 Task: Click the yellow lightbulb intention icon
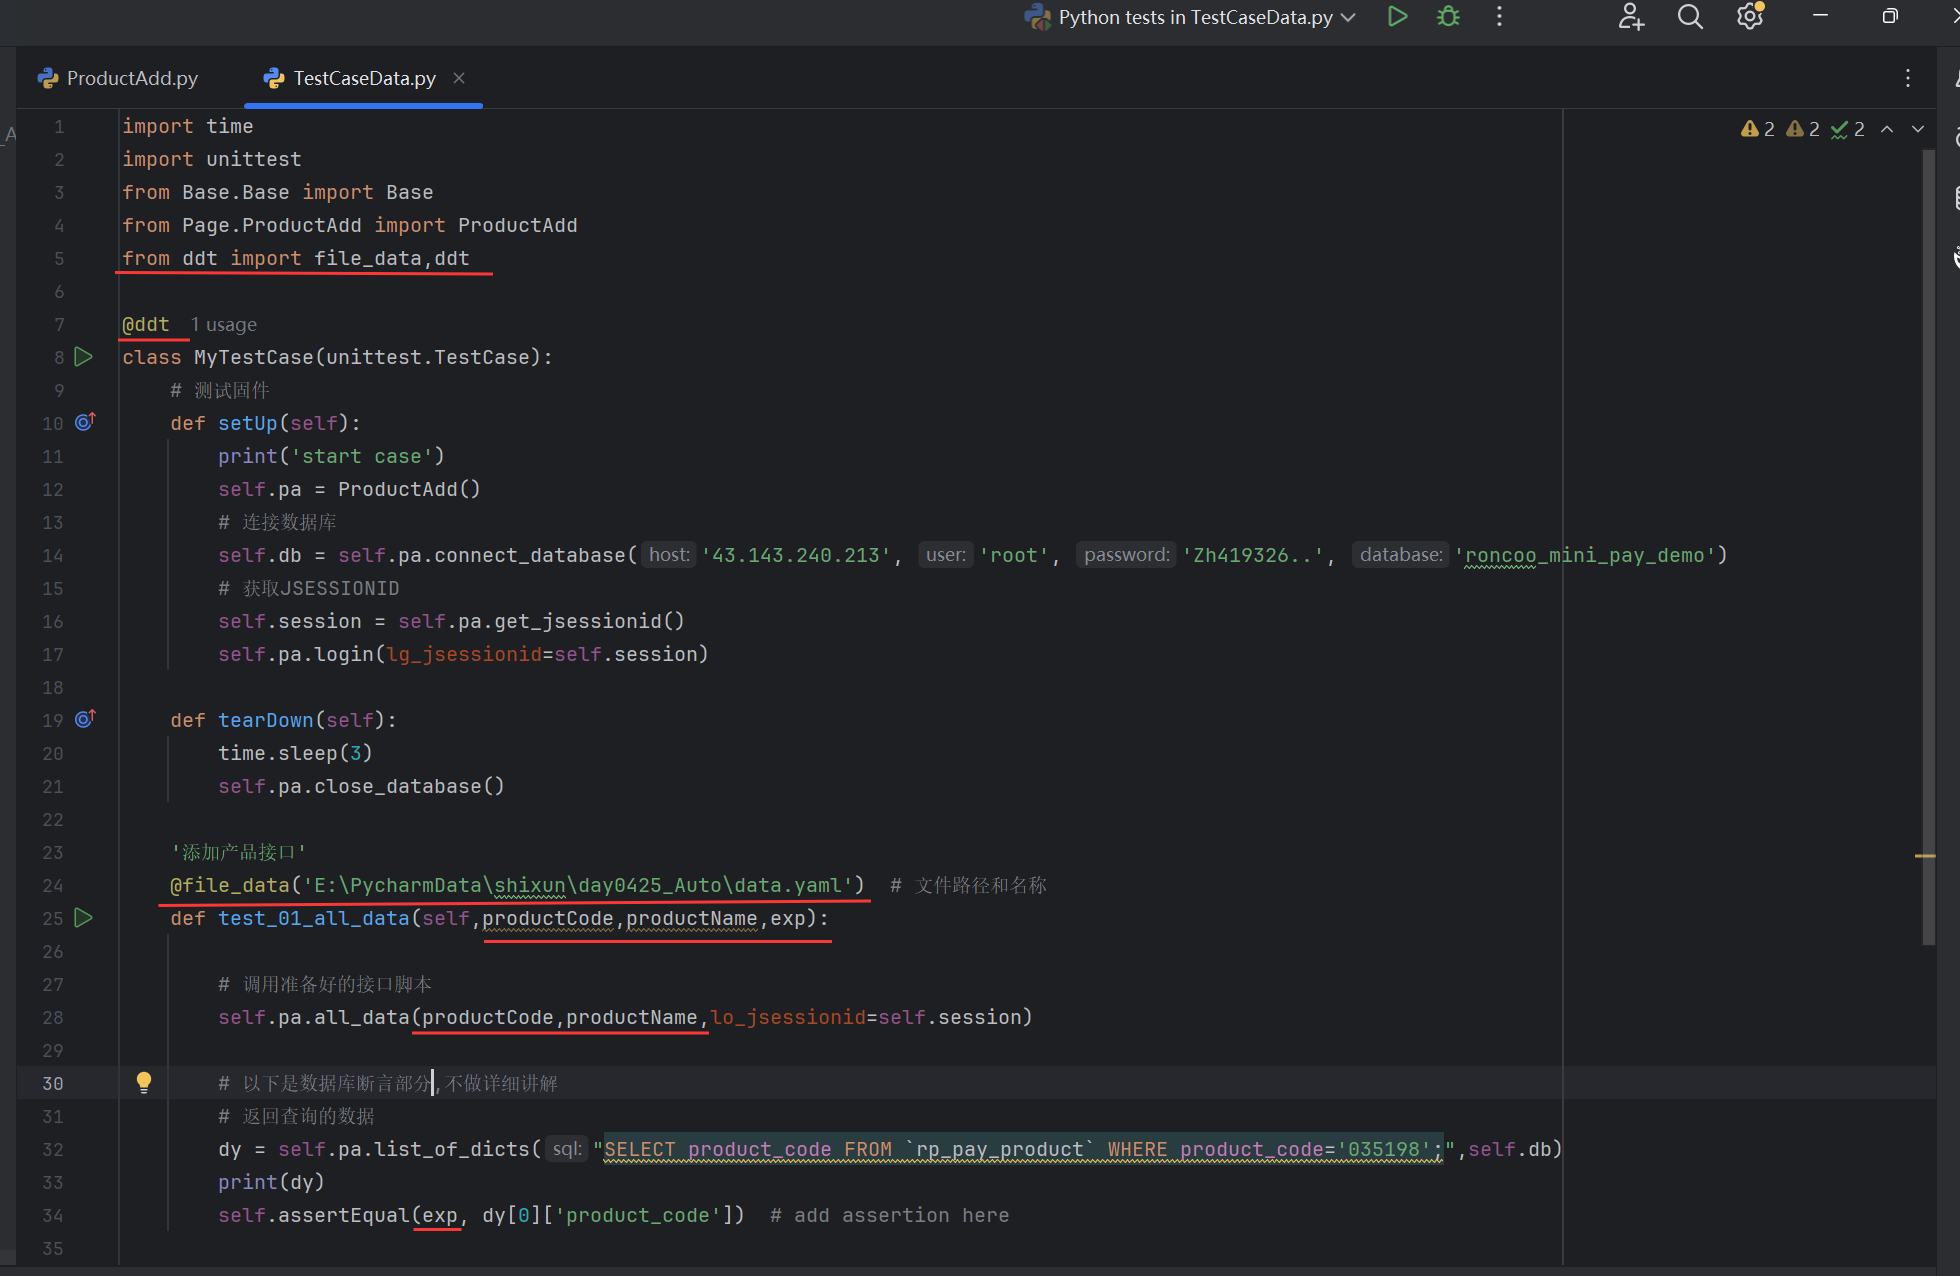(x=144, y=1082)
